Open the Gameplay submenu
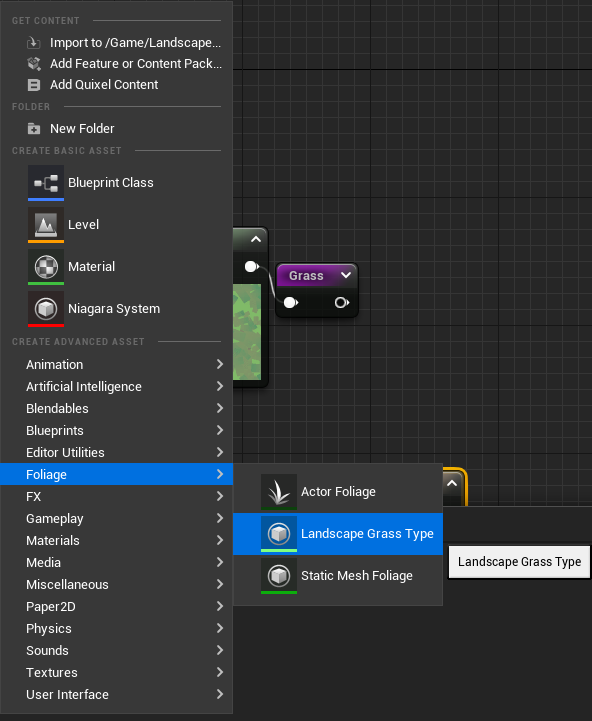This screenshot has height=721, width=592. 116,519
